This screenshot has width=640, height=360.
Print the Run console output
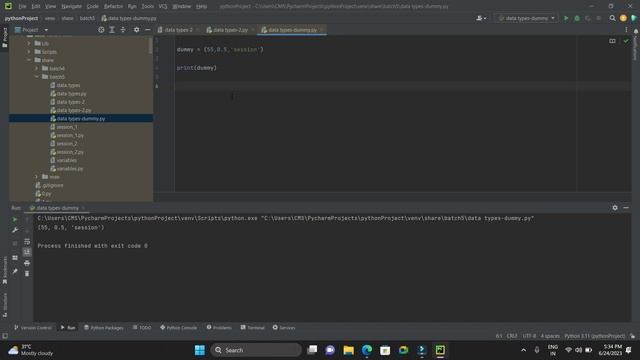click(x=27, y=263)
